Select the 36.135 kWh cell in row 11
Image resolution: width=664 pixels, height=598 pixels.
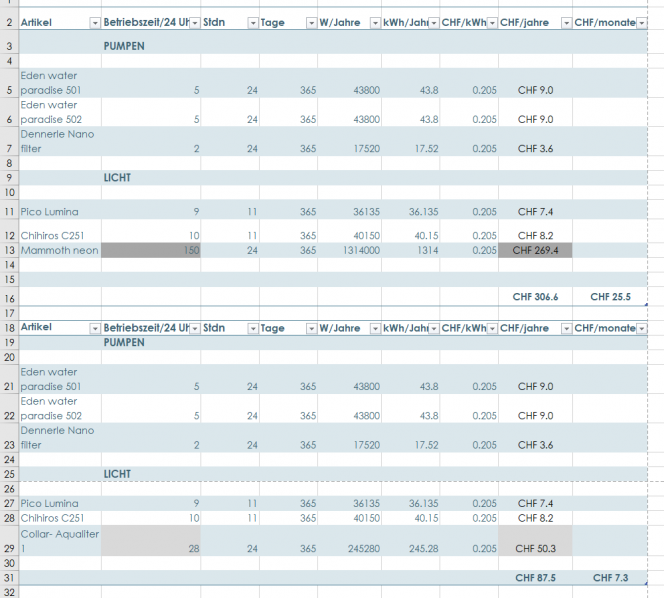410,209
